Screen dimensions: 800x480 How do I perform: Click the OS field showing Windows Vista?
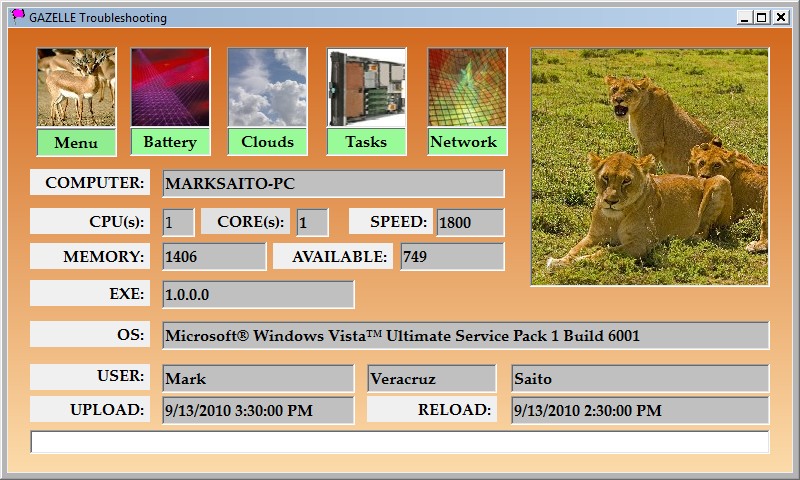(x=465, y=336)
